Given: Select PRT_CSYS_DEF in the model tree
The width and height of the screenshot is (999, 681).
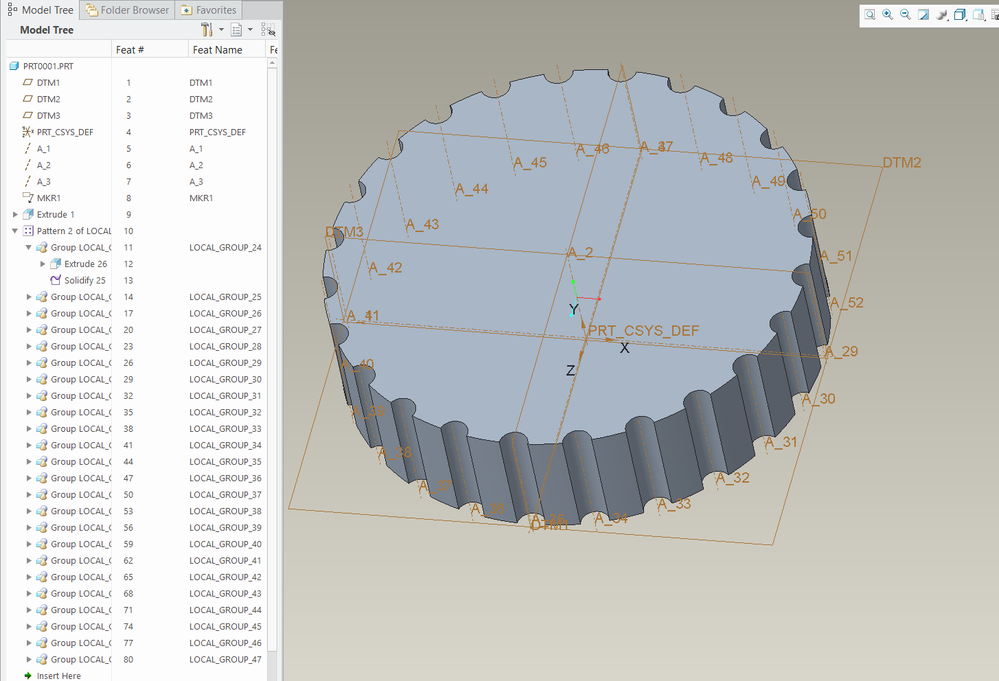Looking at the screenshot, I should (x=64, y=132).
